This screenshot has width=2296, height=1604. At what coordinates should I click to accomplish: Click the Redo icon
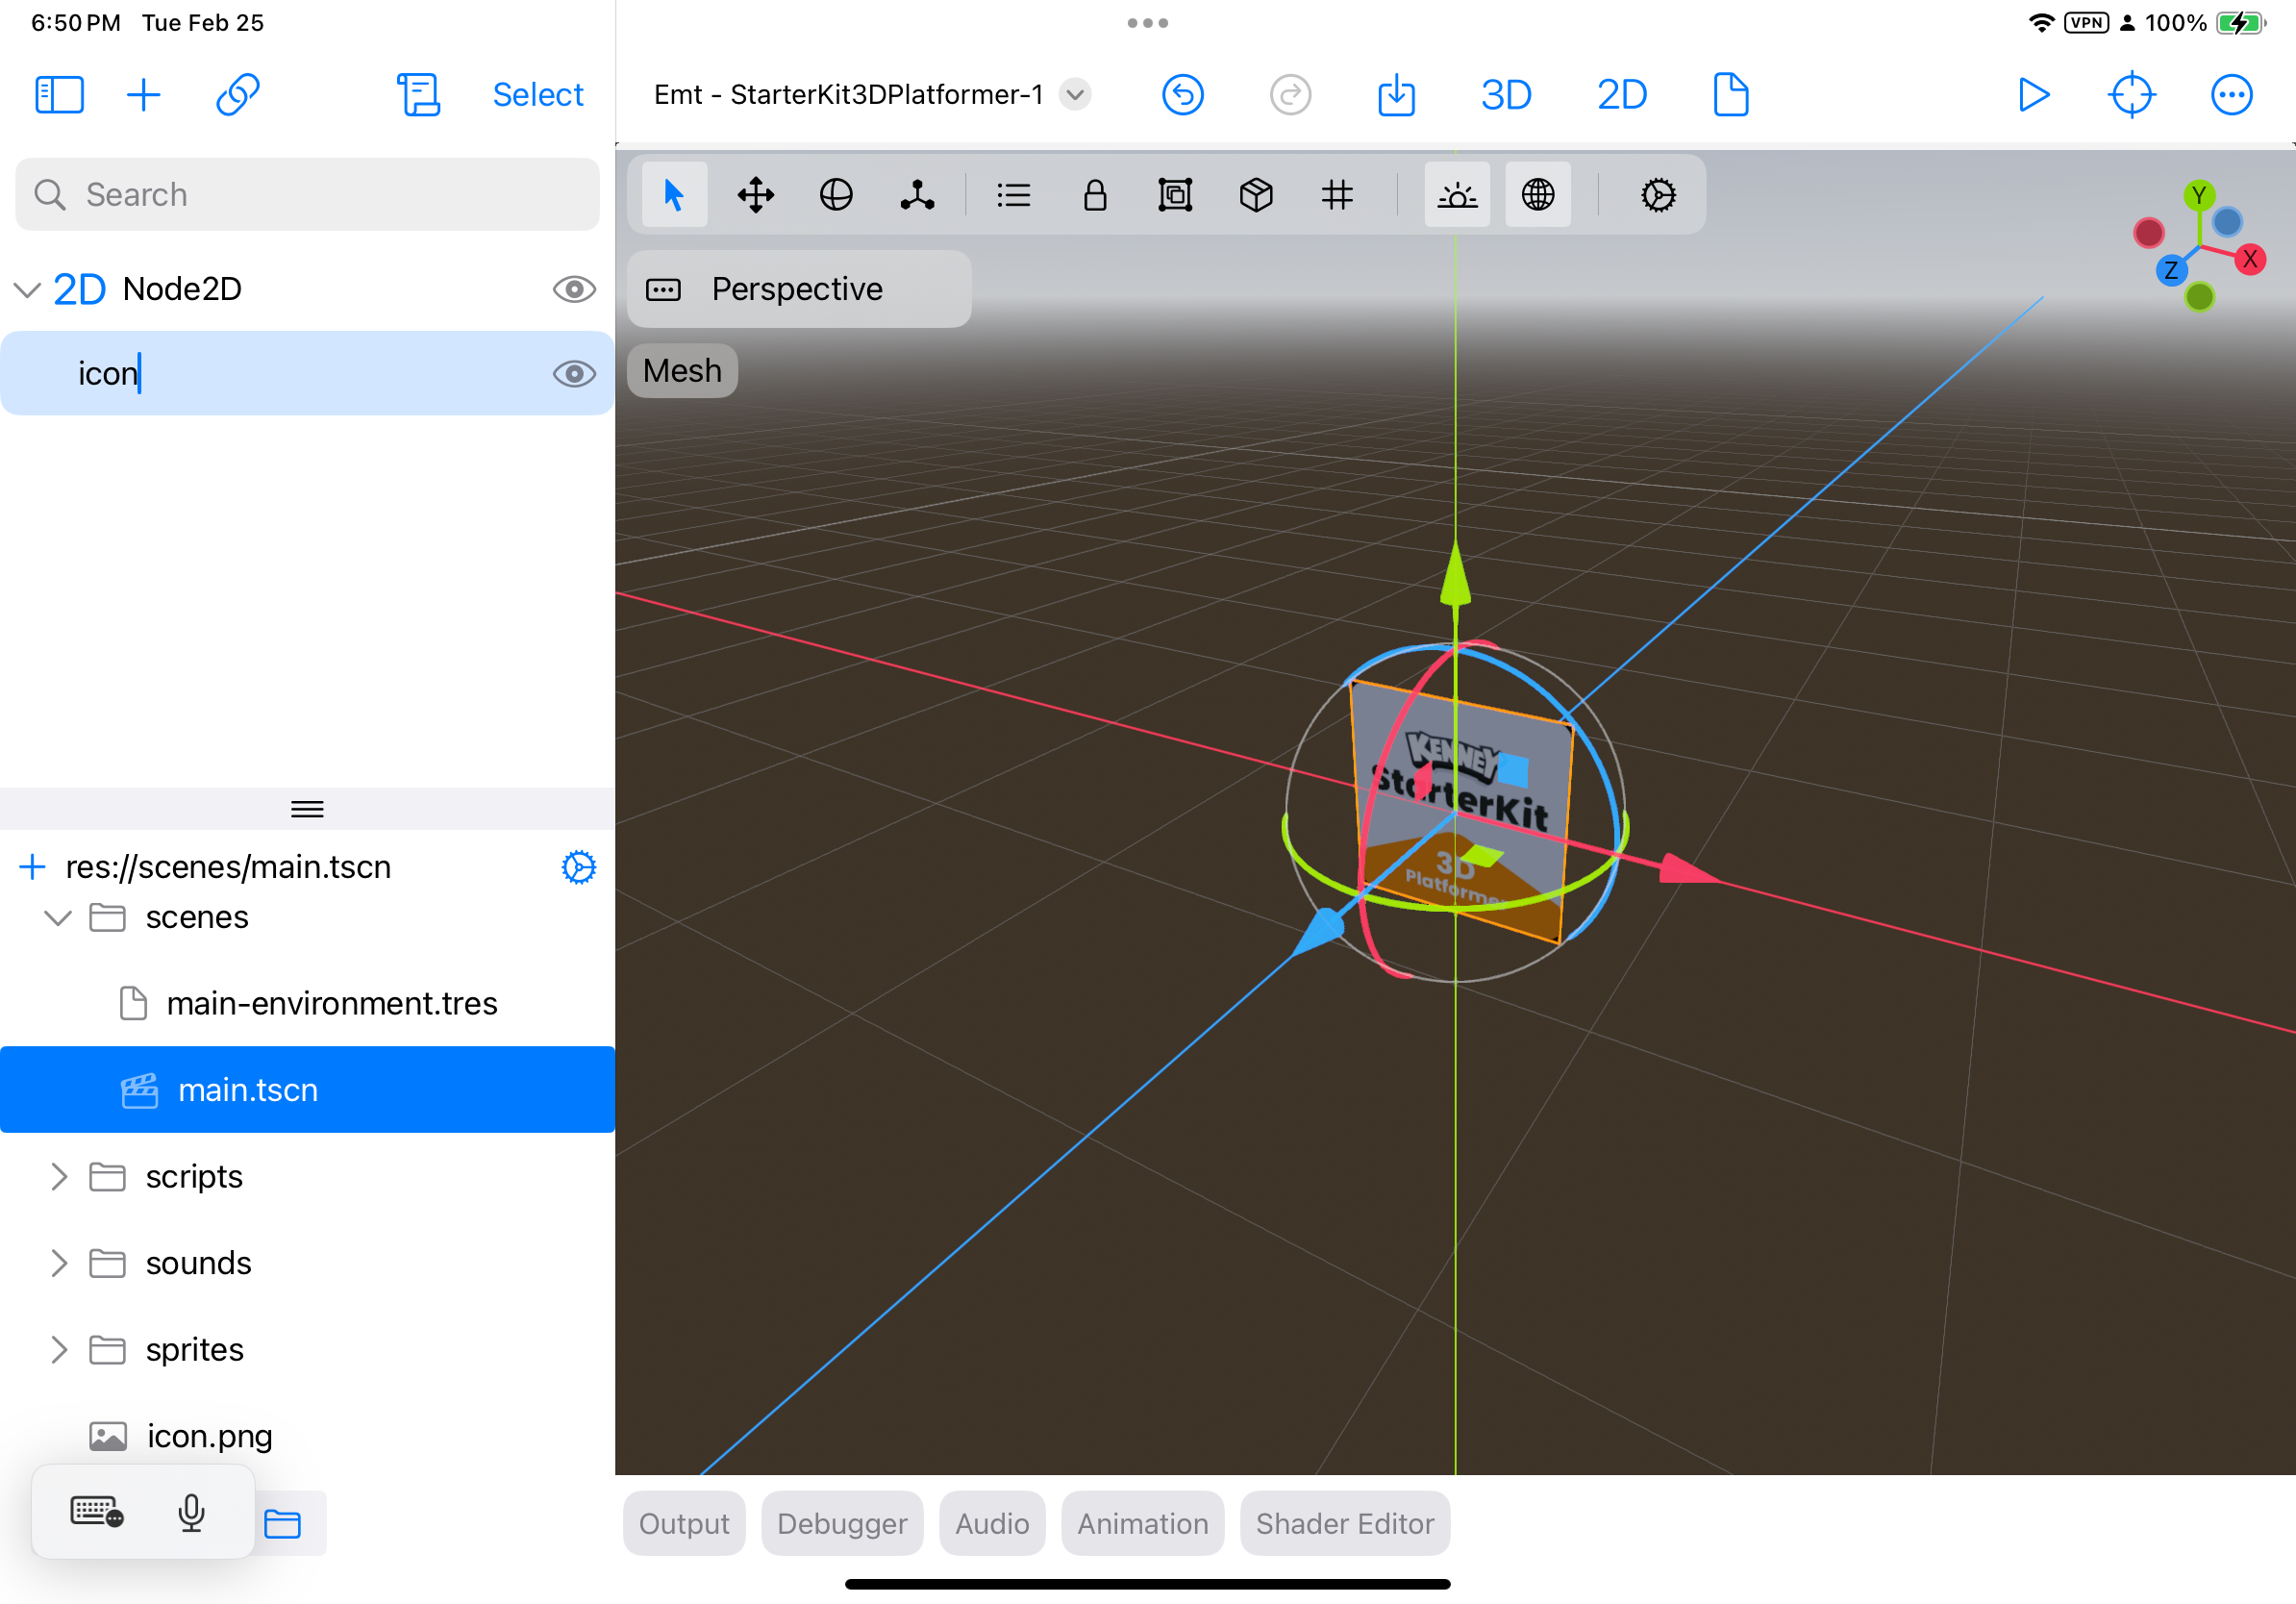(x=1290, y=95)
